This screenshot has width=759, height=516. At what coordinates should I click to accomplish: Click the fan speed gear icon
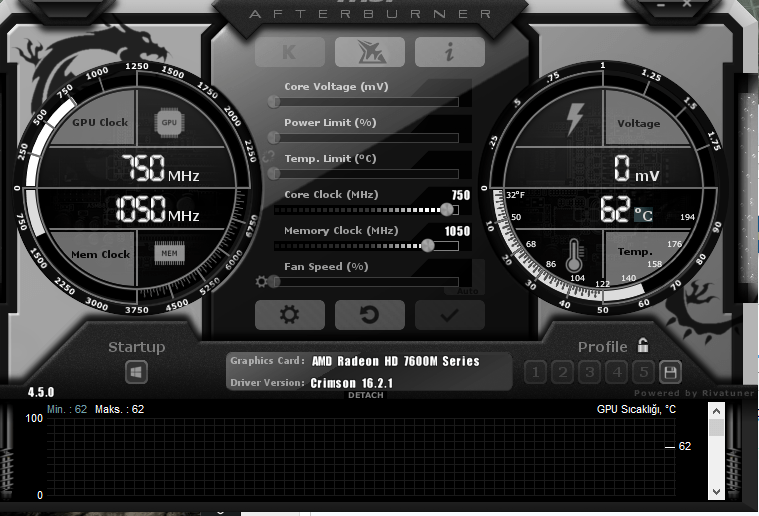(261, 281)
